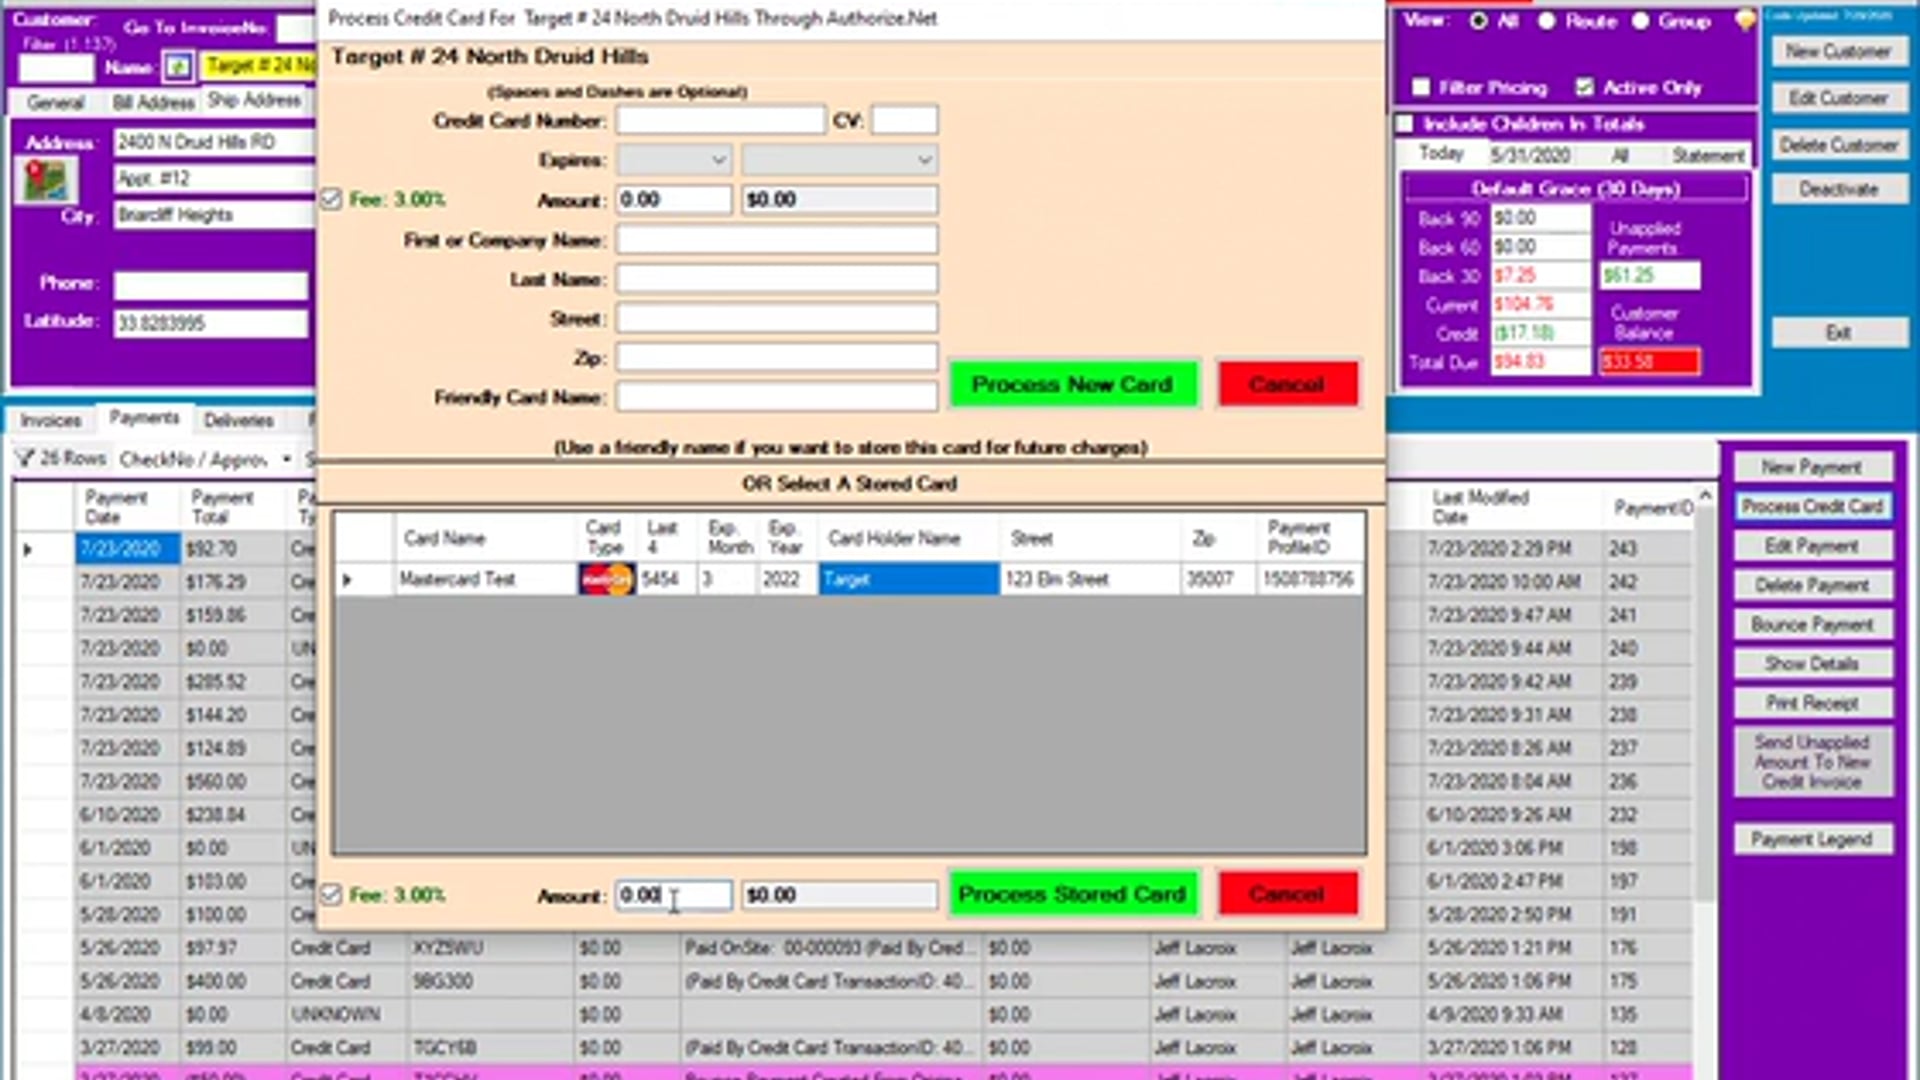This screenshot has width=1920, height=1080.
Task: Click the Print Receipt button
Action: (x=1812, y=703)
